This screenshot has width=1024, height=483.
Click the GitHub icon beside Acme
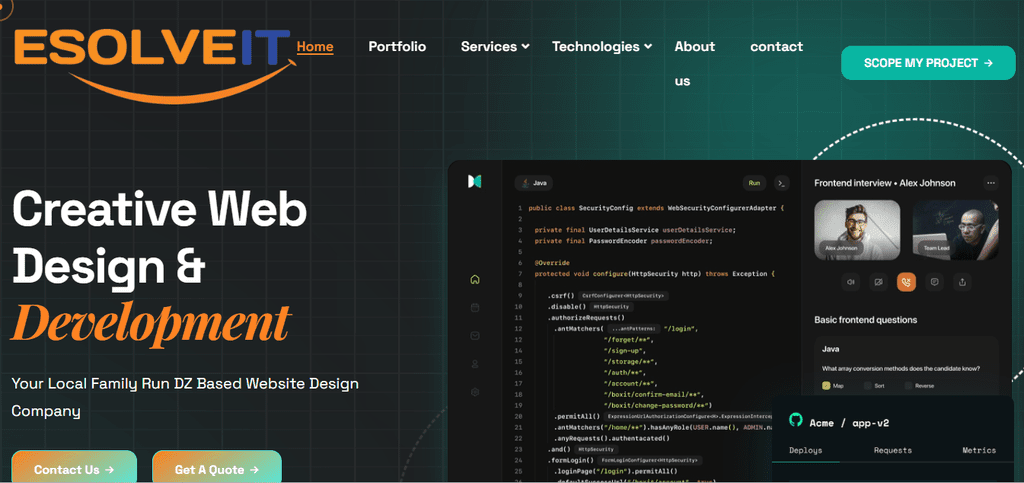coord(795,420)
